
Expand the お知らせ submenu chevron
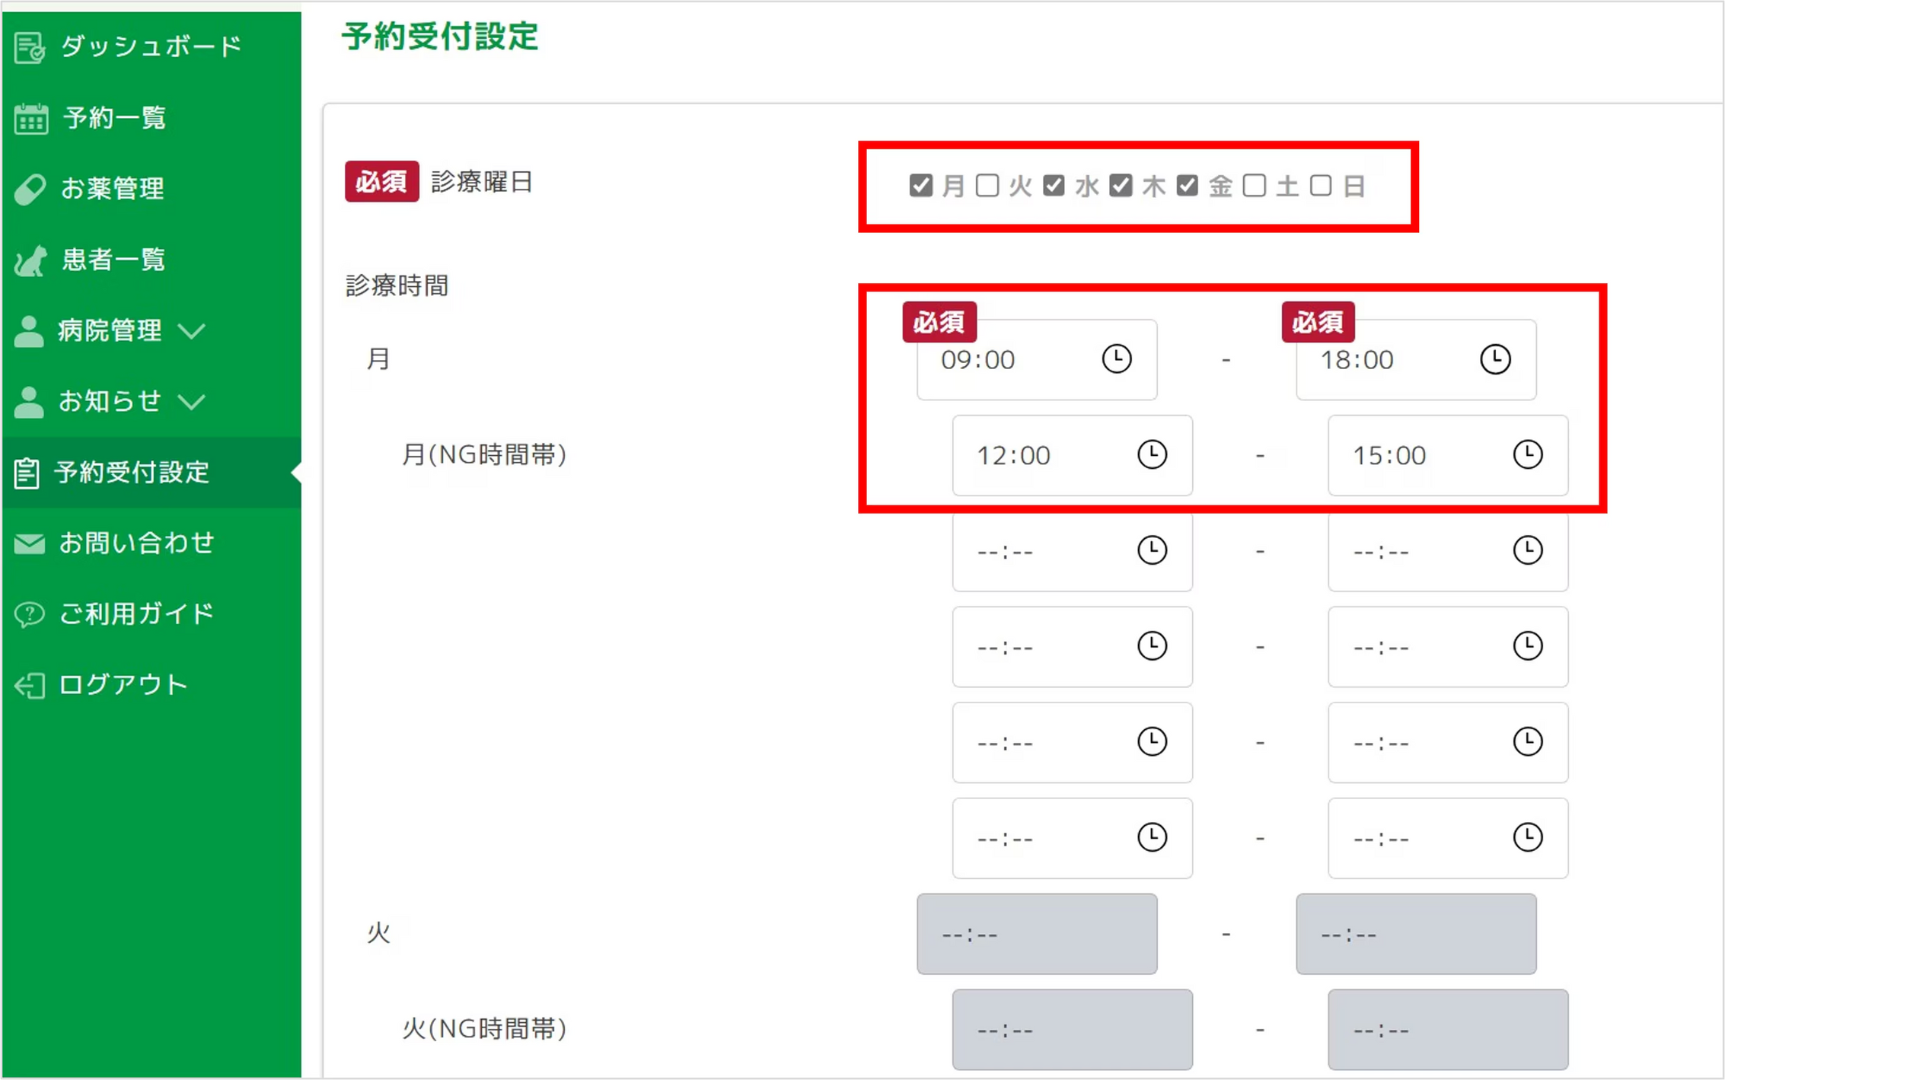pyautogui.click(x=191, y=402)
